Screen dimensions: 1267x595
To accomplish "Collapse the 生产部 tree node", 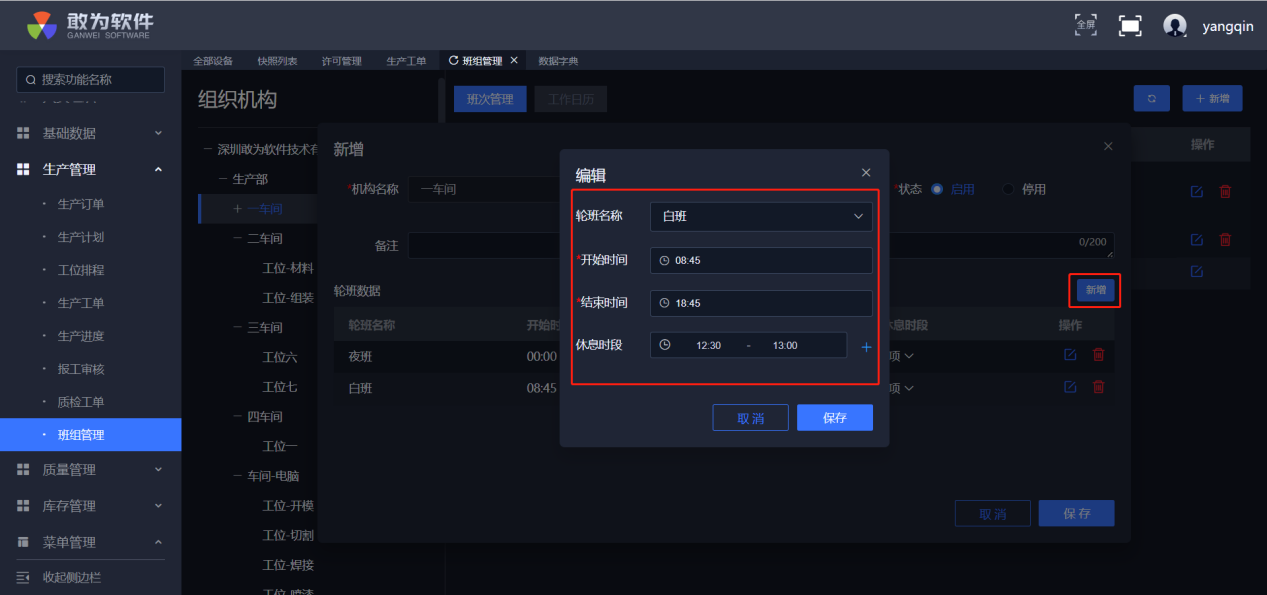I will tap(223, 179).
